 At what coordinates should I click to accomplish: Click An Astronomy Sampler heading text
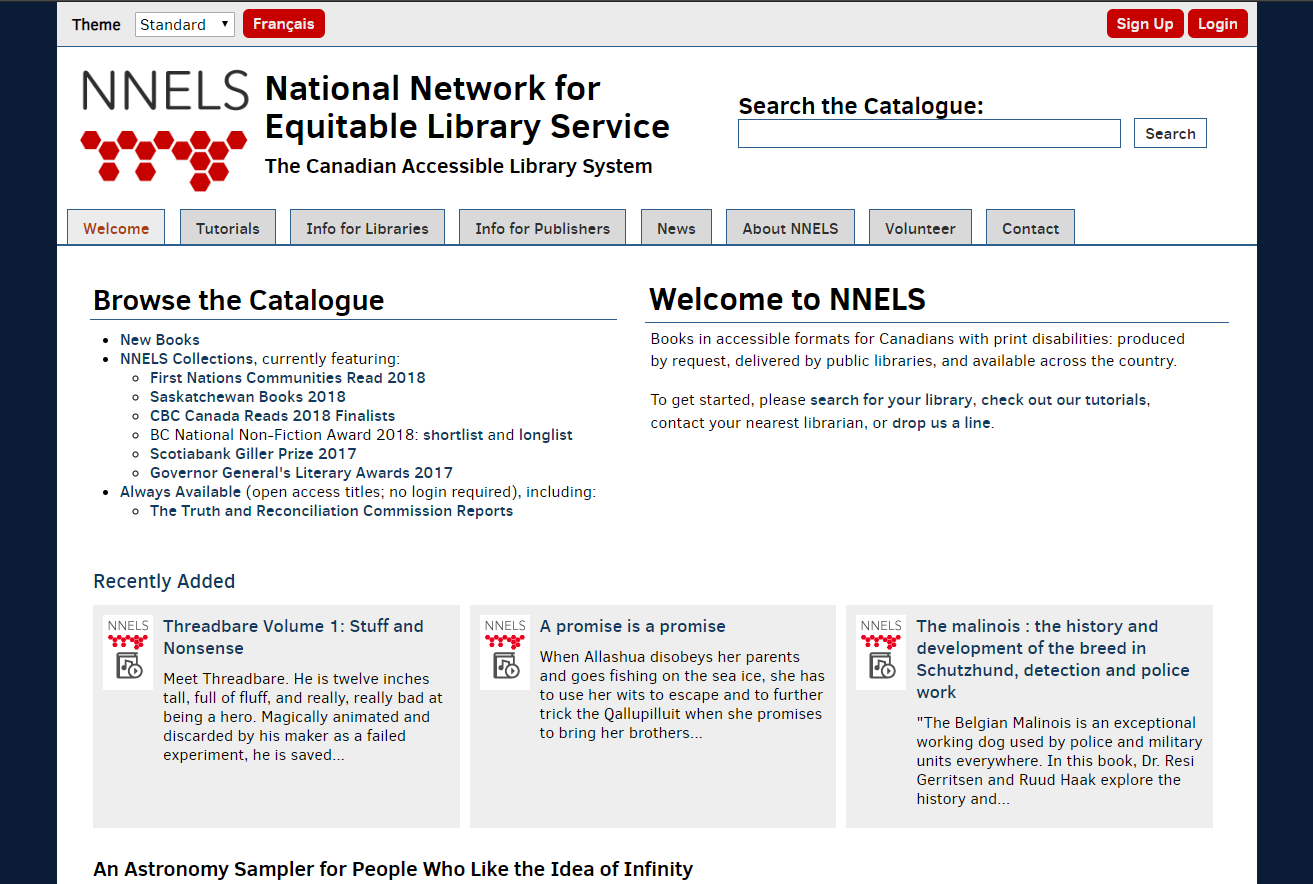pos(393,869)
